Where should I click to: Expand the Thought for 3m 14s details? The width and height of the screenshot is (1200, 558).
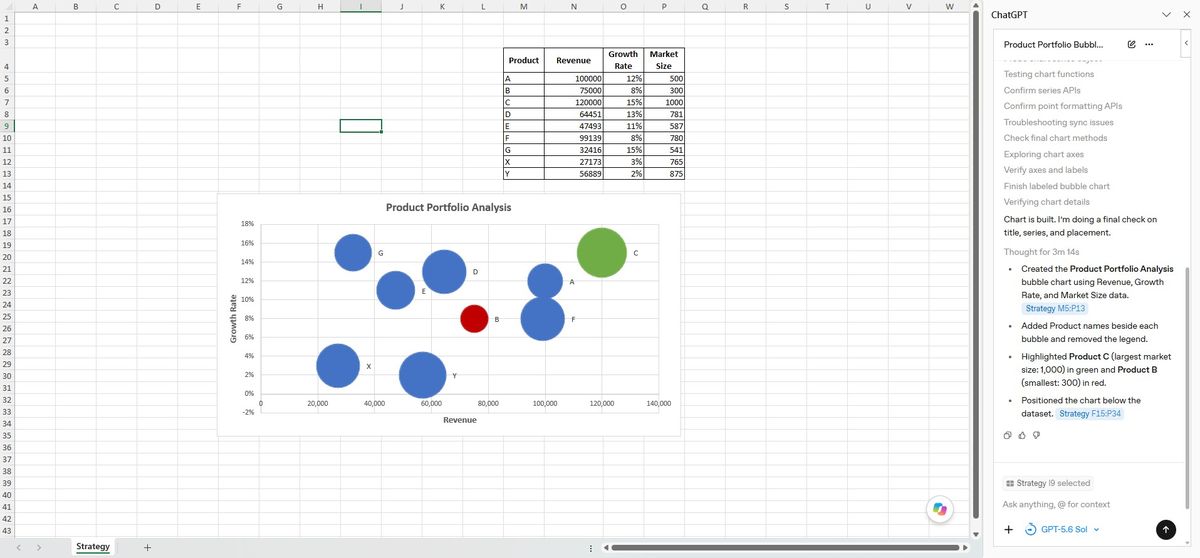(1041, 252)
